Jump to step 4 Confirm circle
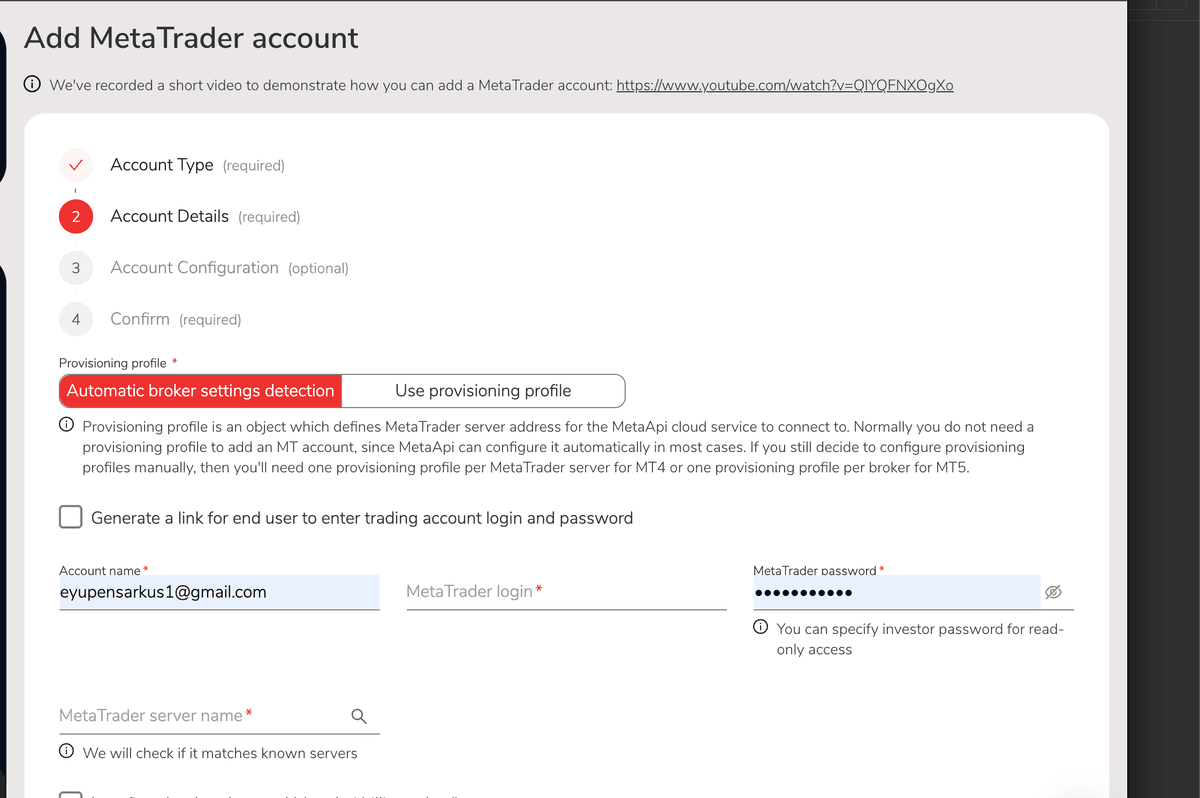Viewport: 1200px width, 798px height. 76,319
